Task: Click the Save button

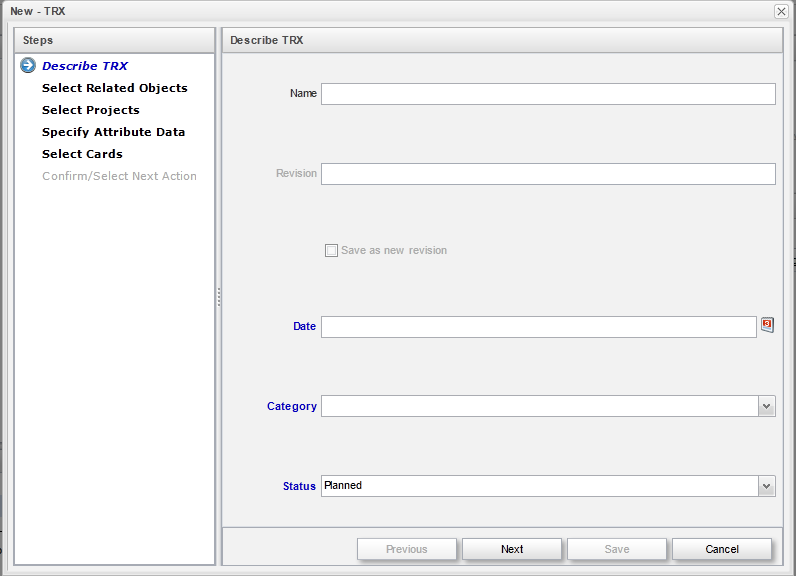Action: (617, 549)
